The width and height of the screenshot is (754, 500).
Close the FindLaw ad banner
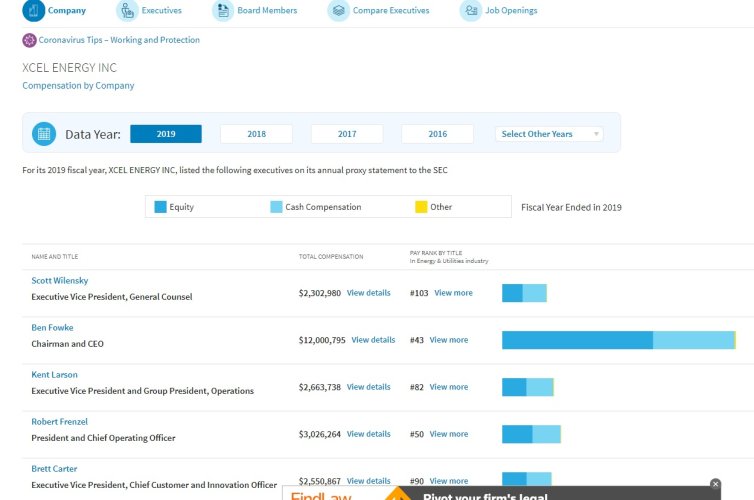point(715,484)
